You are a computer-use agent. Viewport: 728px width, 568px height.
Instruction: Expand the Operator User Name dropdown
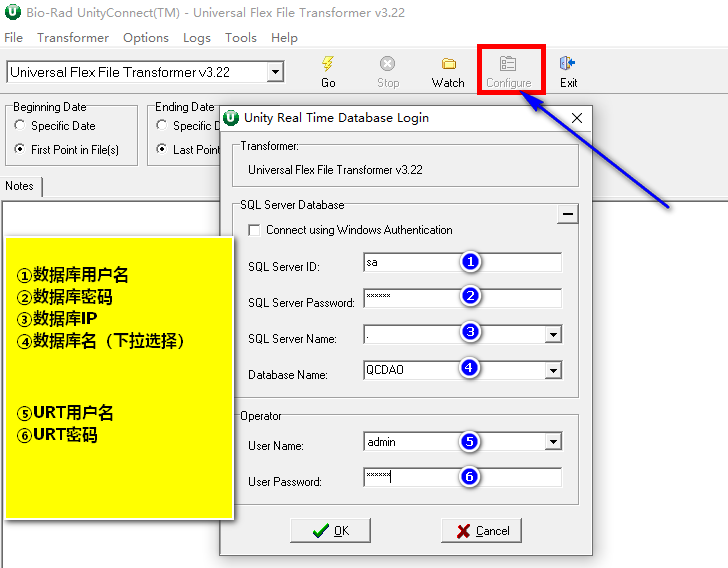(553, 442)
